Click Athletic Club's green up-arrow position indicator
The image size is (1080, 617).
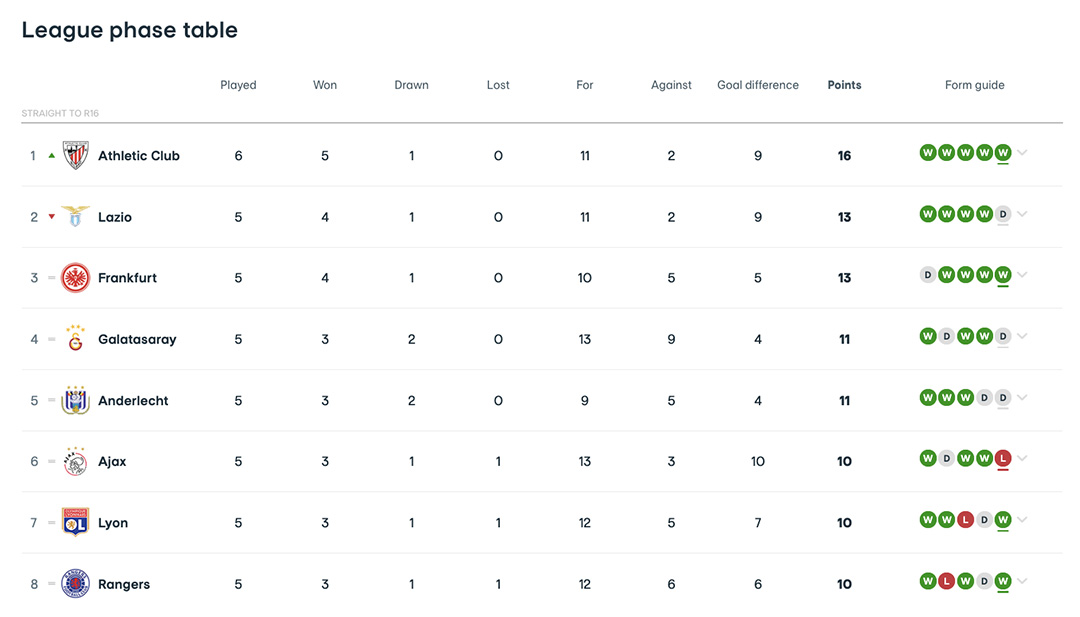click(52, 156)
